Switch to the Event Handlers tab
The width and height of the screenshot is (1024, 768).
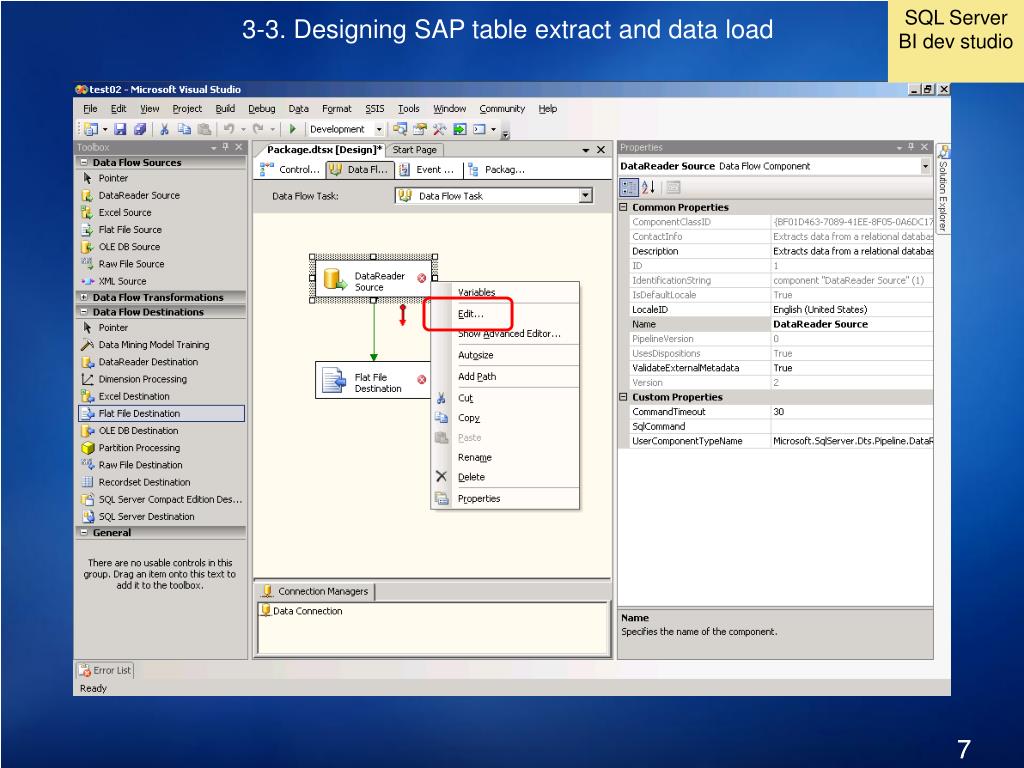coord(428,170)
